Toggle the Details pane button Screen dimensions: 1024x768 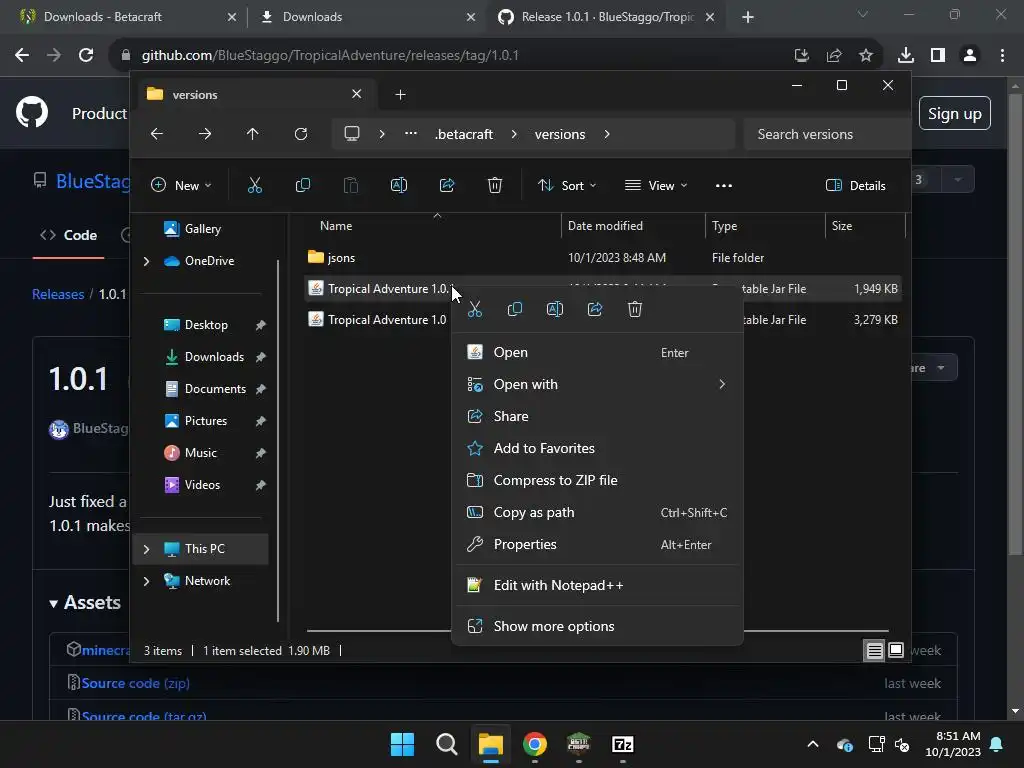[856, 185]
